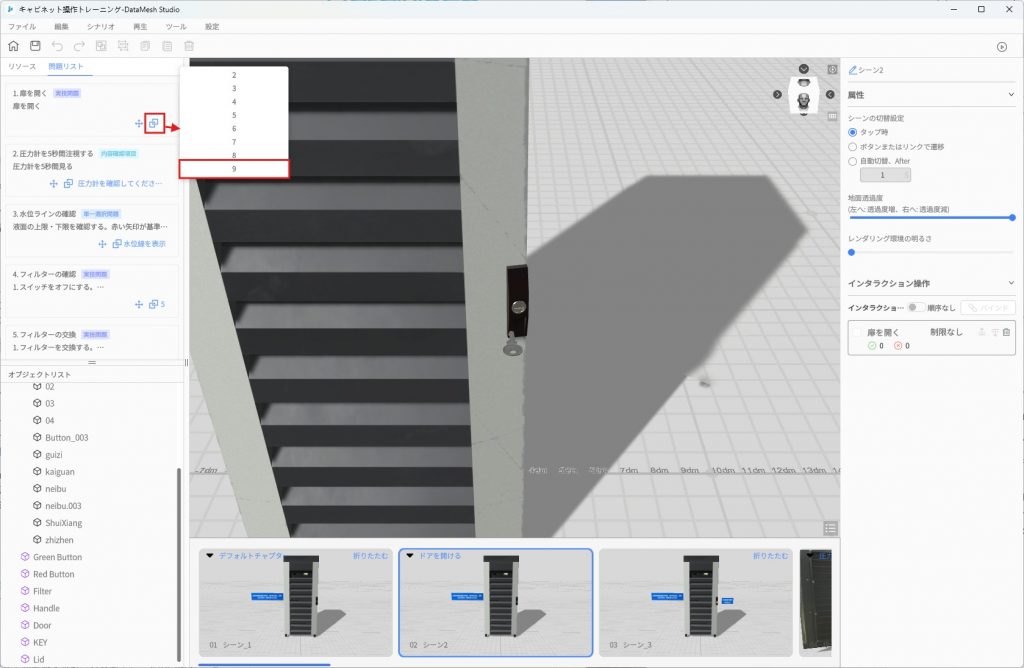Switch to the リソース tab
1024x668 pixels.
tap(22, 66)
